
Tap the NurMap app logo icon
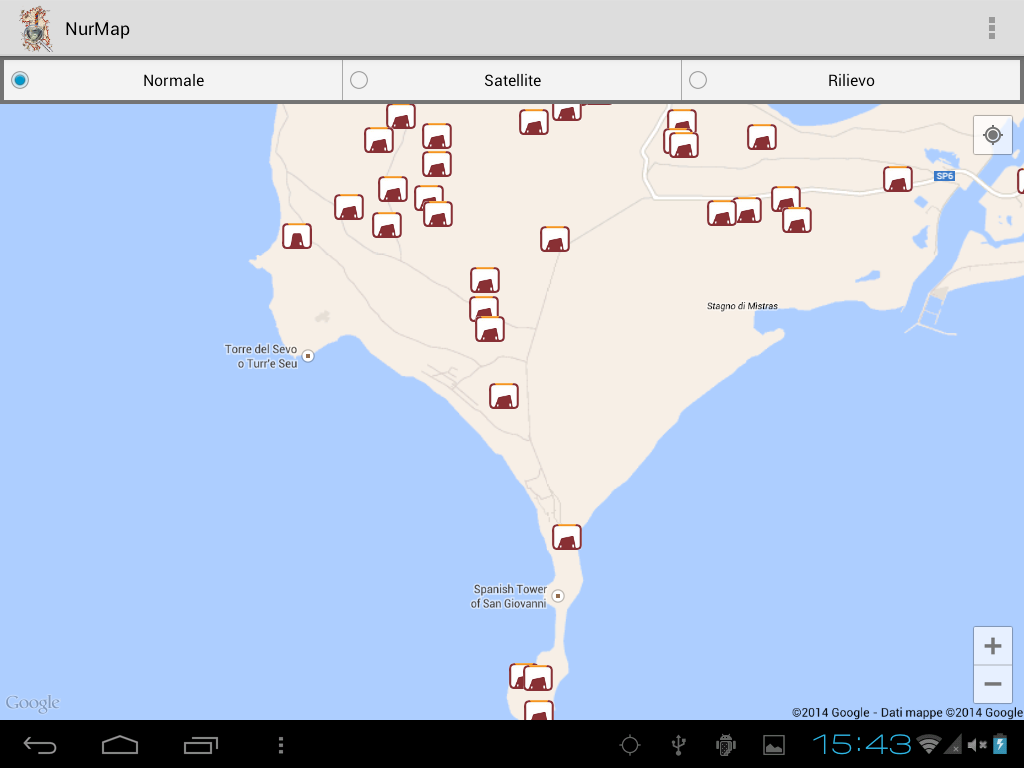(x=34, y=29)
